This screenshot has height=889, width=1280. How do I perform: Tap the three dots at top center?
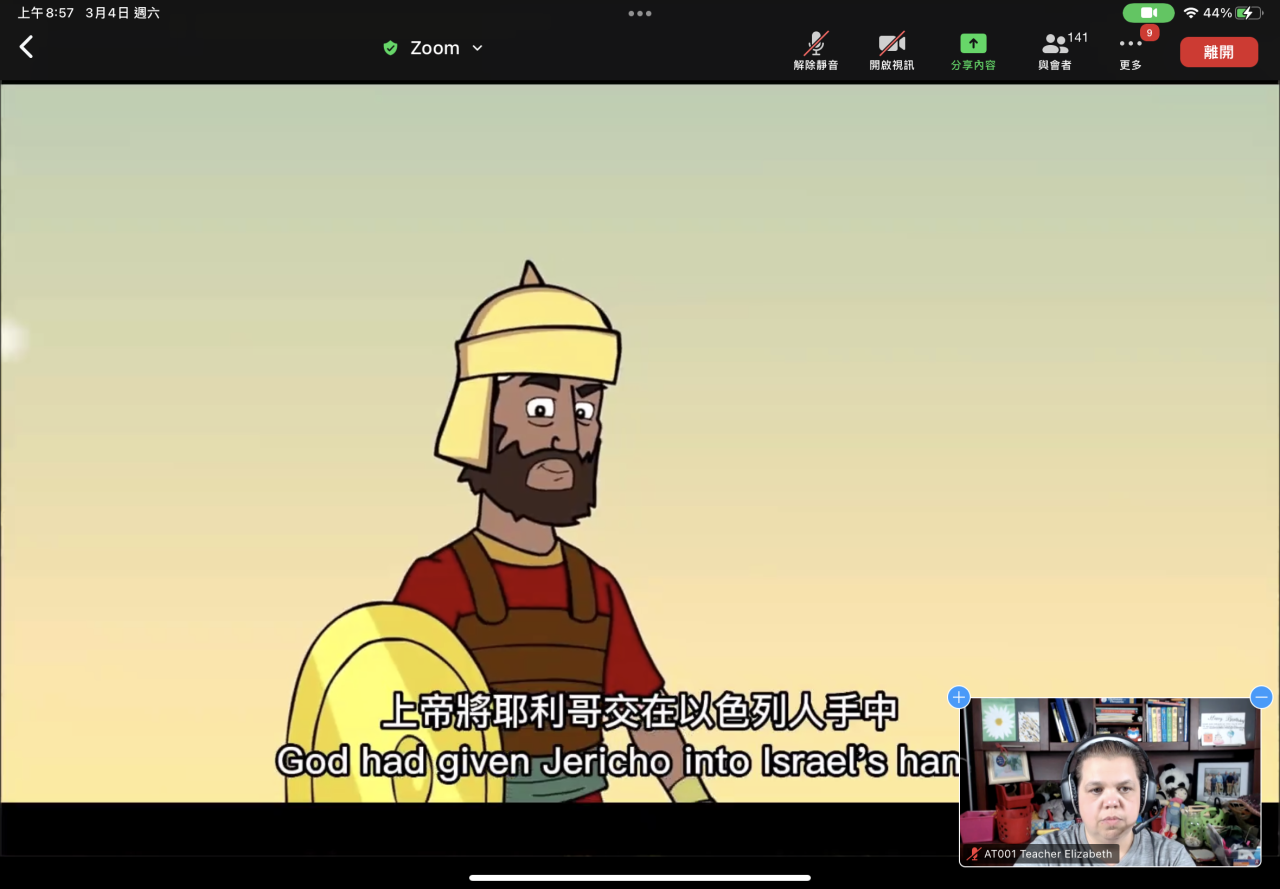[640, 13]
